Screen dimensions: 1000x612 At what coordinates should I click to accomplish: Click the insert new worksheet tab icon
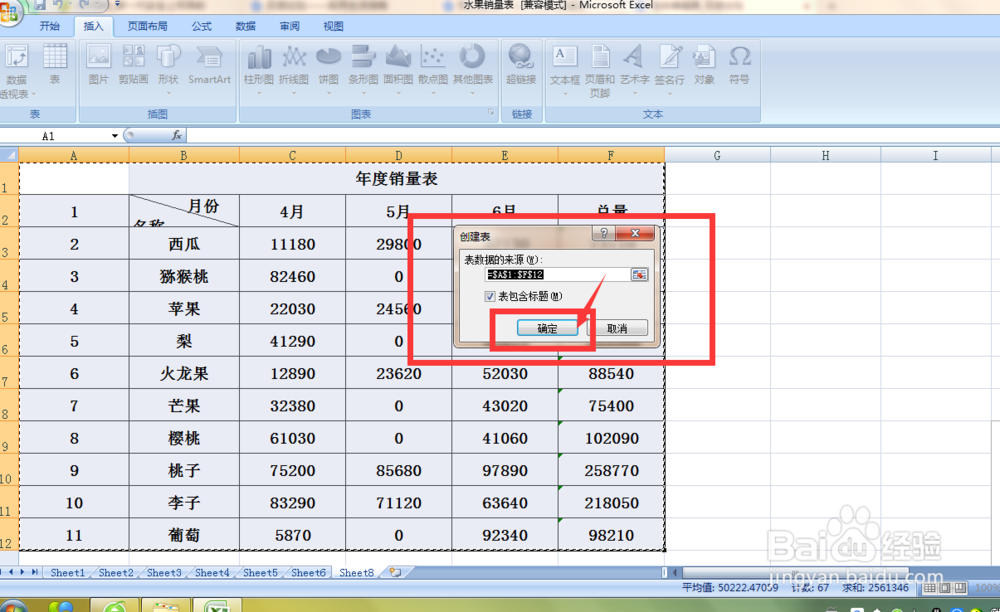395,572
